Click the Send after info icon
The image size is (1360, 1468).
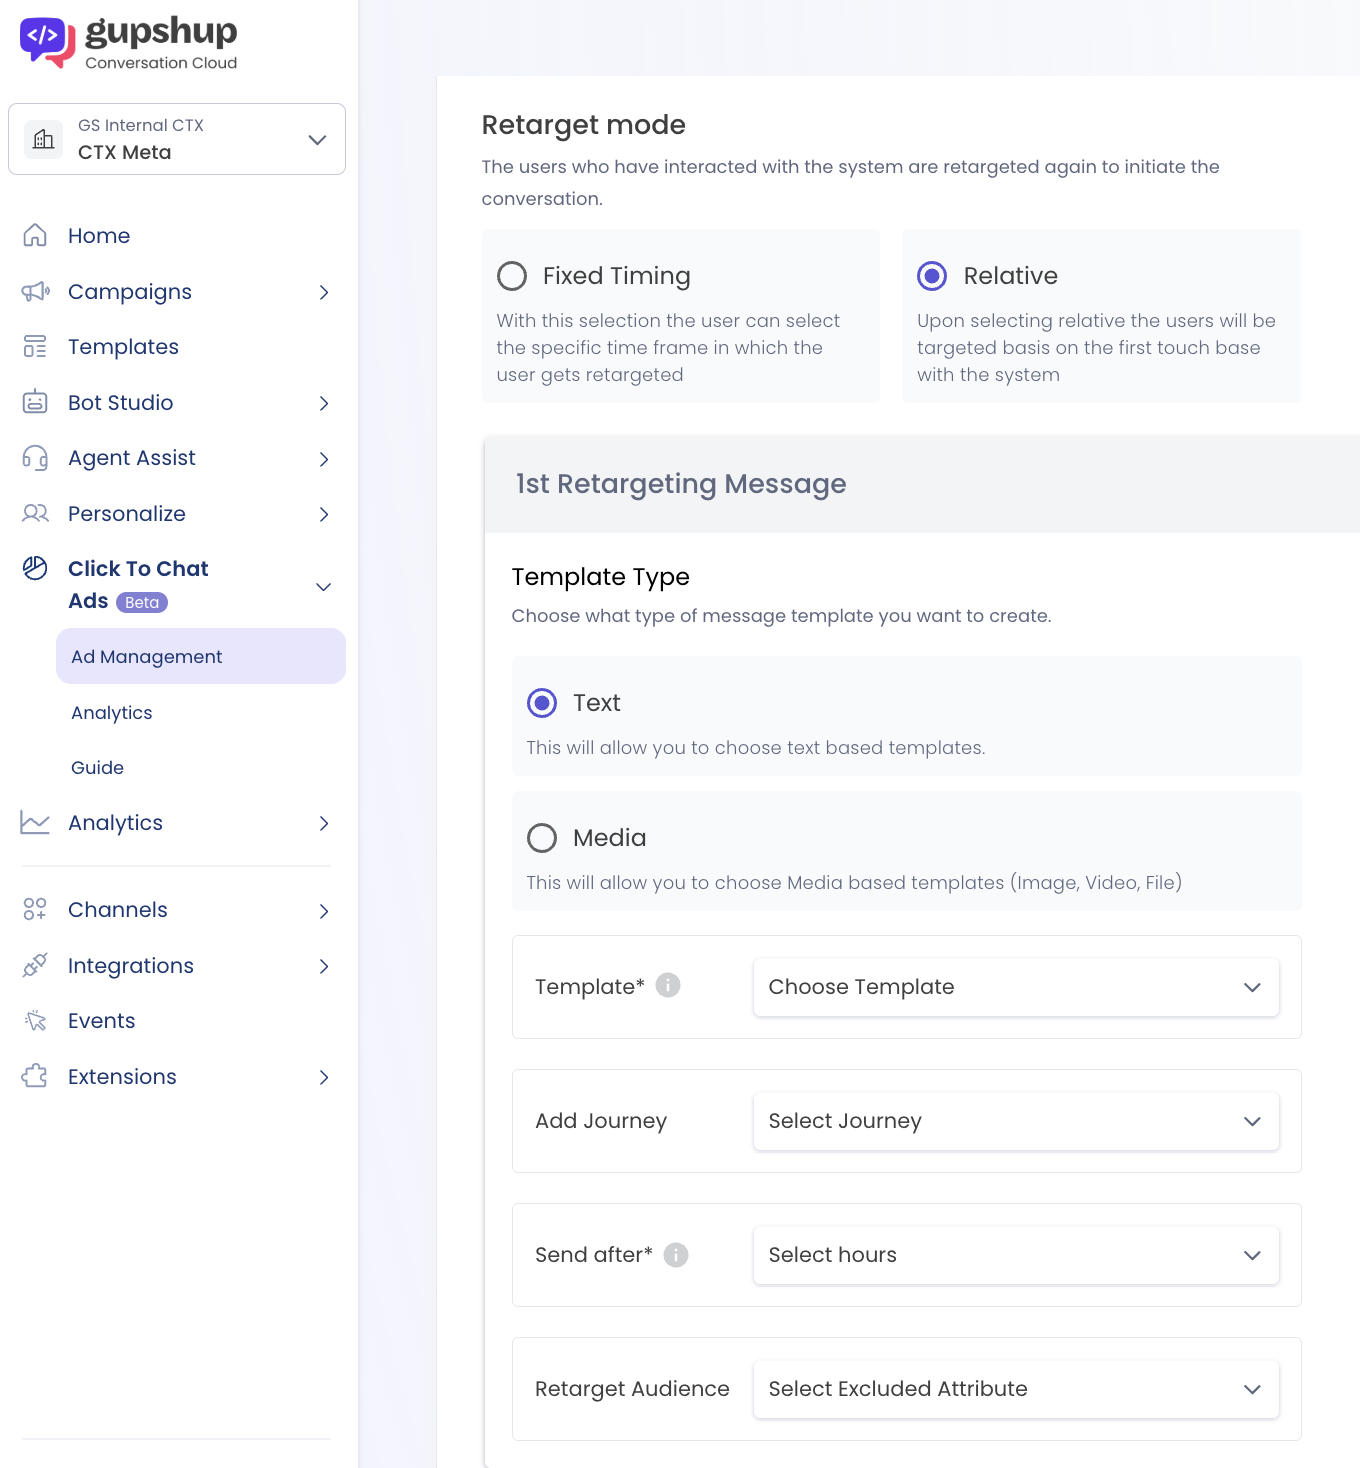pyautogui.click(x=676, y=1254)
